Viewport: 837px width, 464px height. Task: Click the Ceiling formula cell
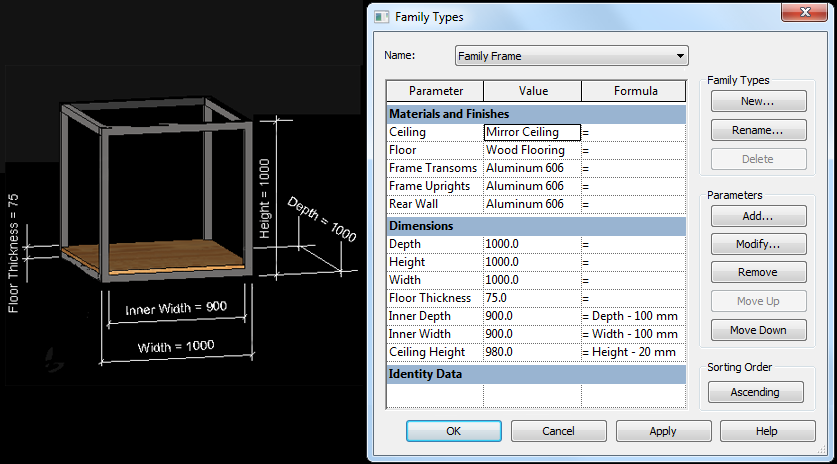click(x=634, y=132)
